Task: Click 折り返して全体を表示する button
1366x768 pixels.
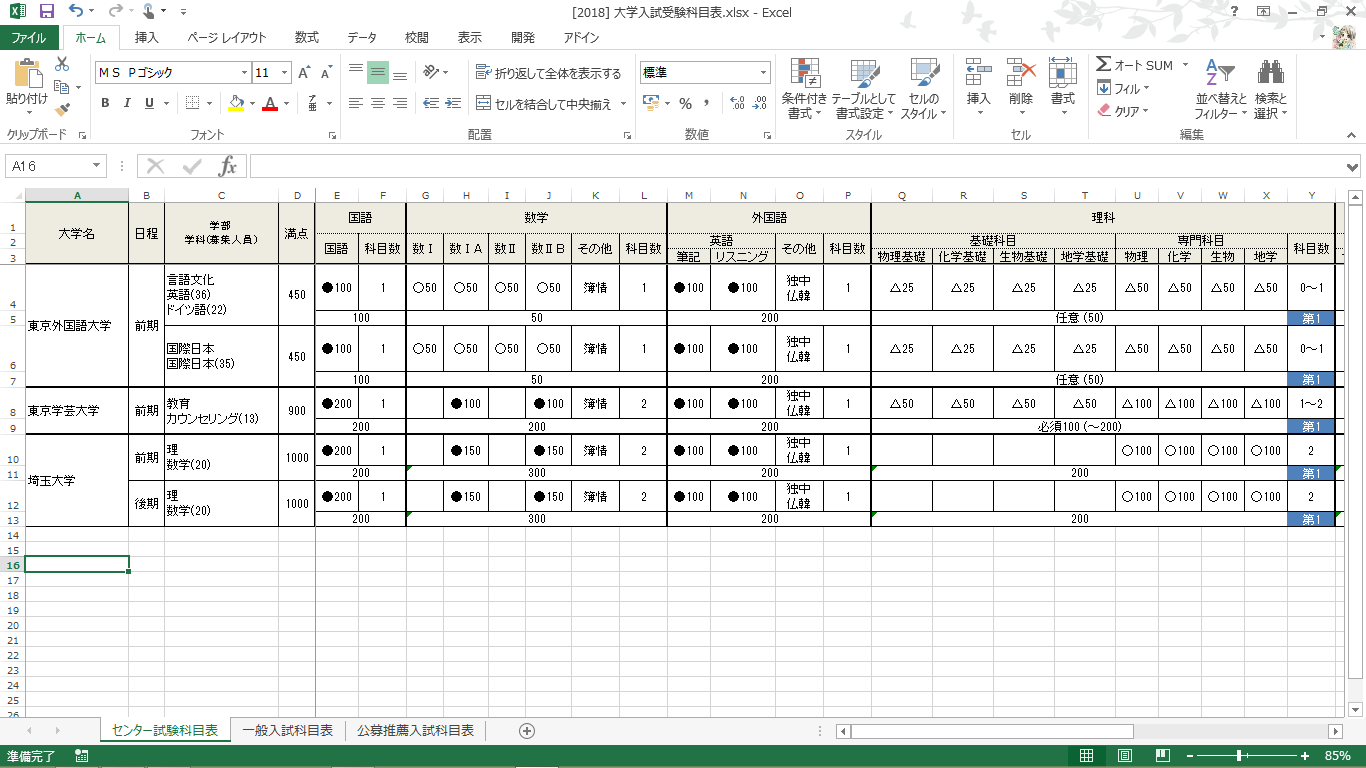Action: [548, 73]
